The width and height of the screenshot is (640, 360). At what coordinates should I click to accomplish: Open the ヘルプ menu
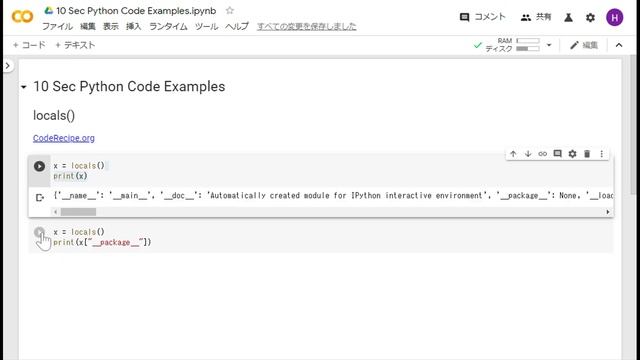point(237,27)
